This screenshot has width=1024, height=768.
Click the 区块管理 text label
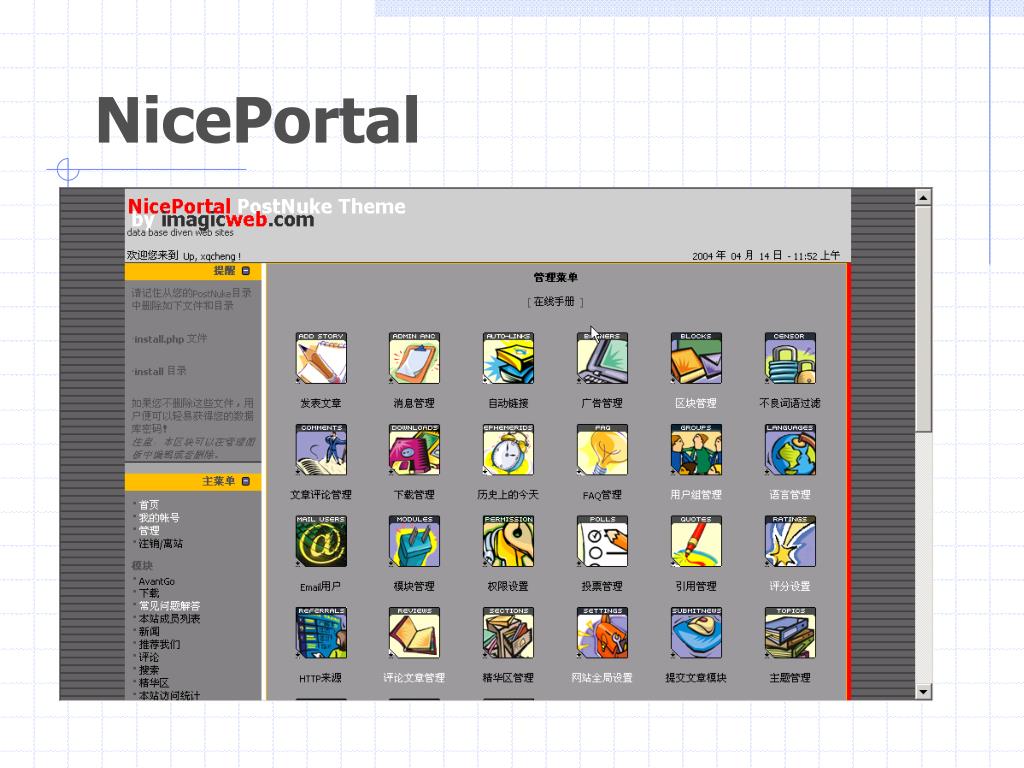pos(696,404)
